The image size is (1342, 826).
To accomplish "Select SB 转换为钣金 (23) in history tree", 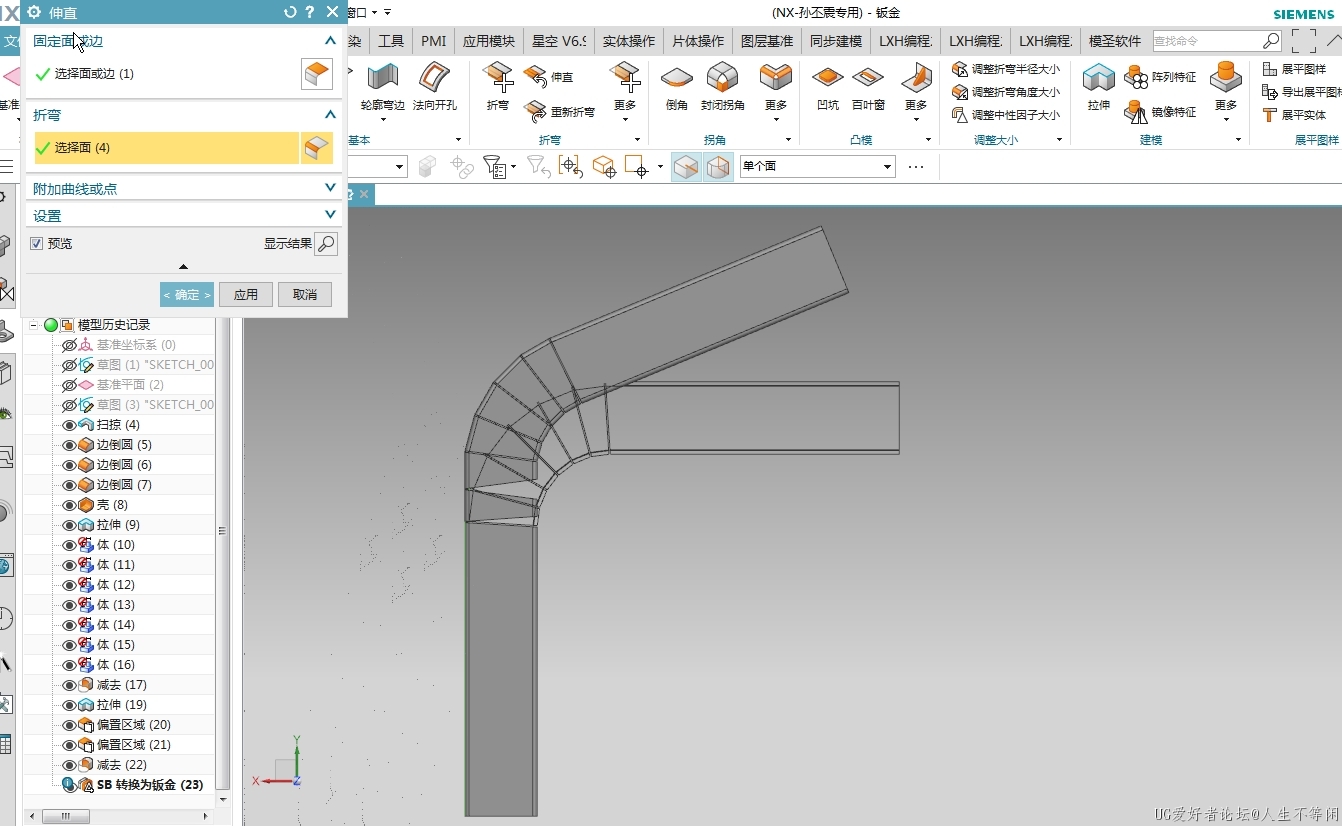I will coord(150,785).
